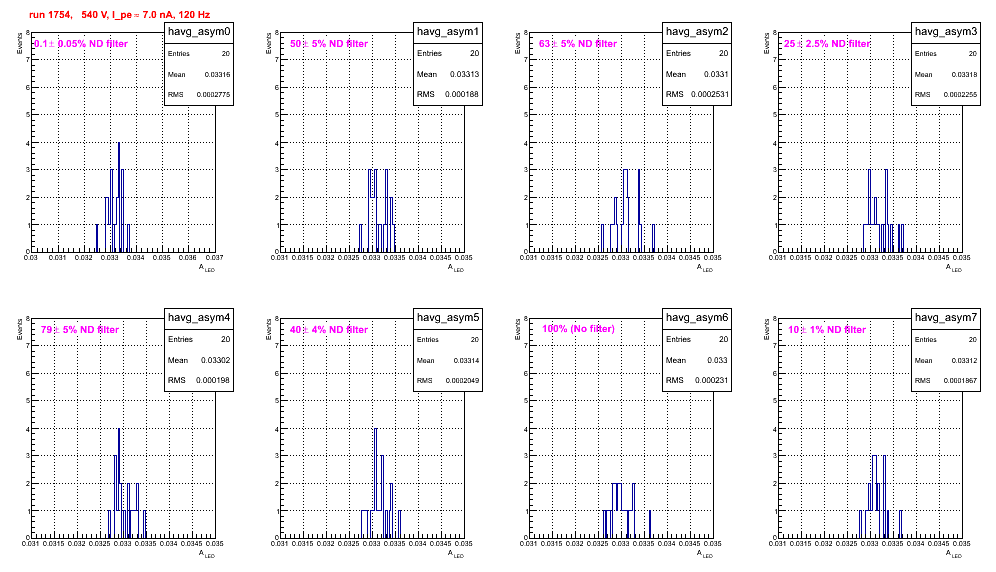Viewport: 996px width, 572px height.
Task: Click the tallest histogram bar in havg_asym0 plot
Action: click(x=119, y=197)
